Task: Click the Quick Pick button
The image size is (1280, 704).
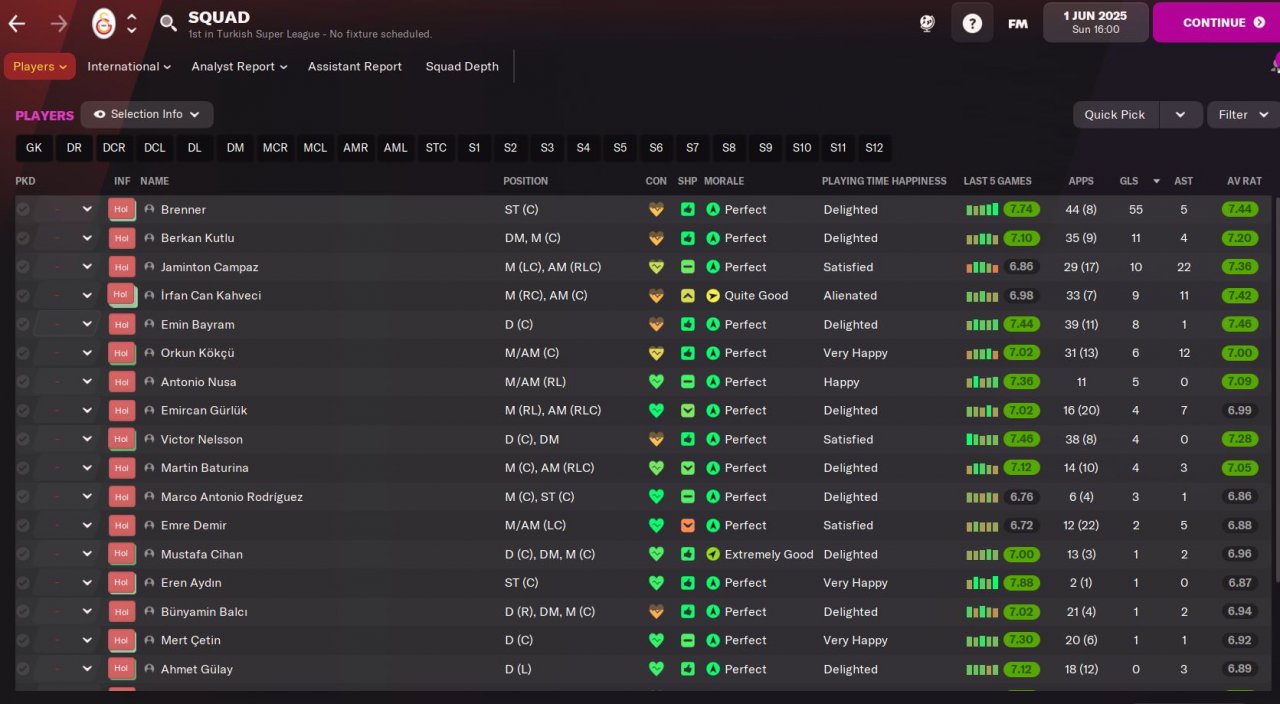Action: point(1116,115)
